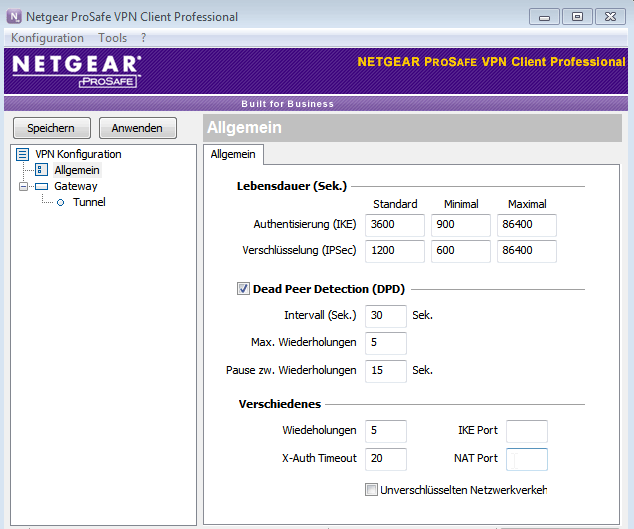Viewport: 634px width, 529px height.
Task: Open the ? help menu
Action: [x=143, y=38]
